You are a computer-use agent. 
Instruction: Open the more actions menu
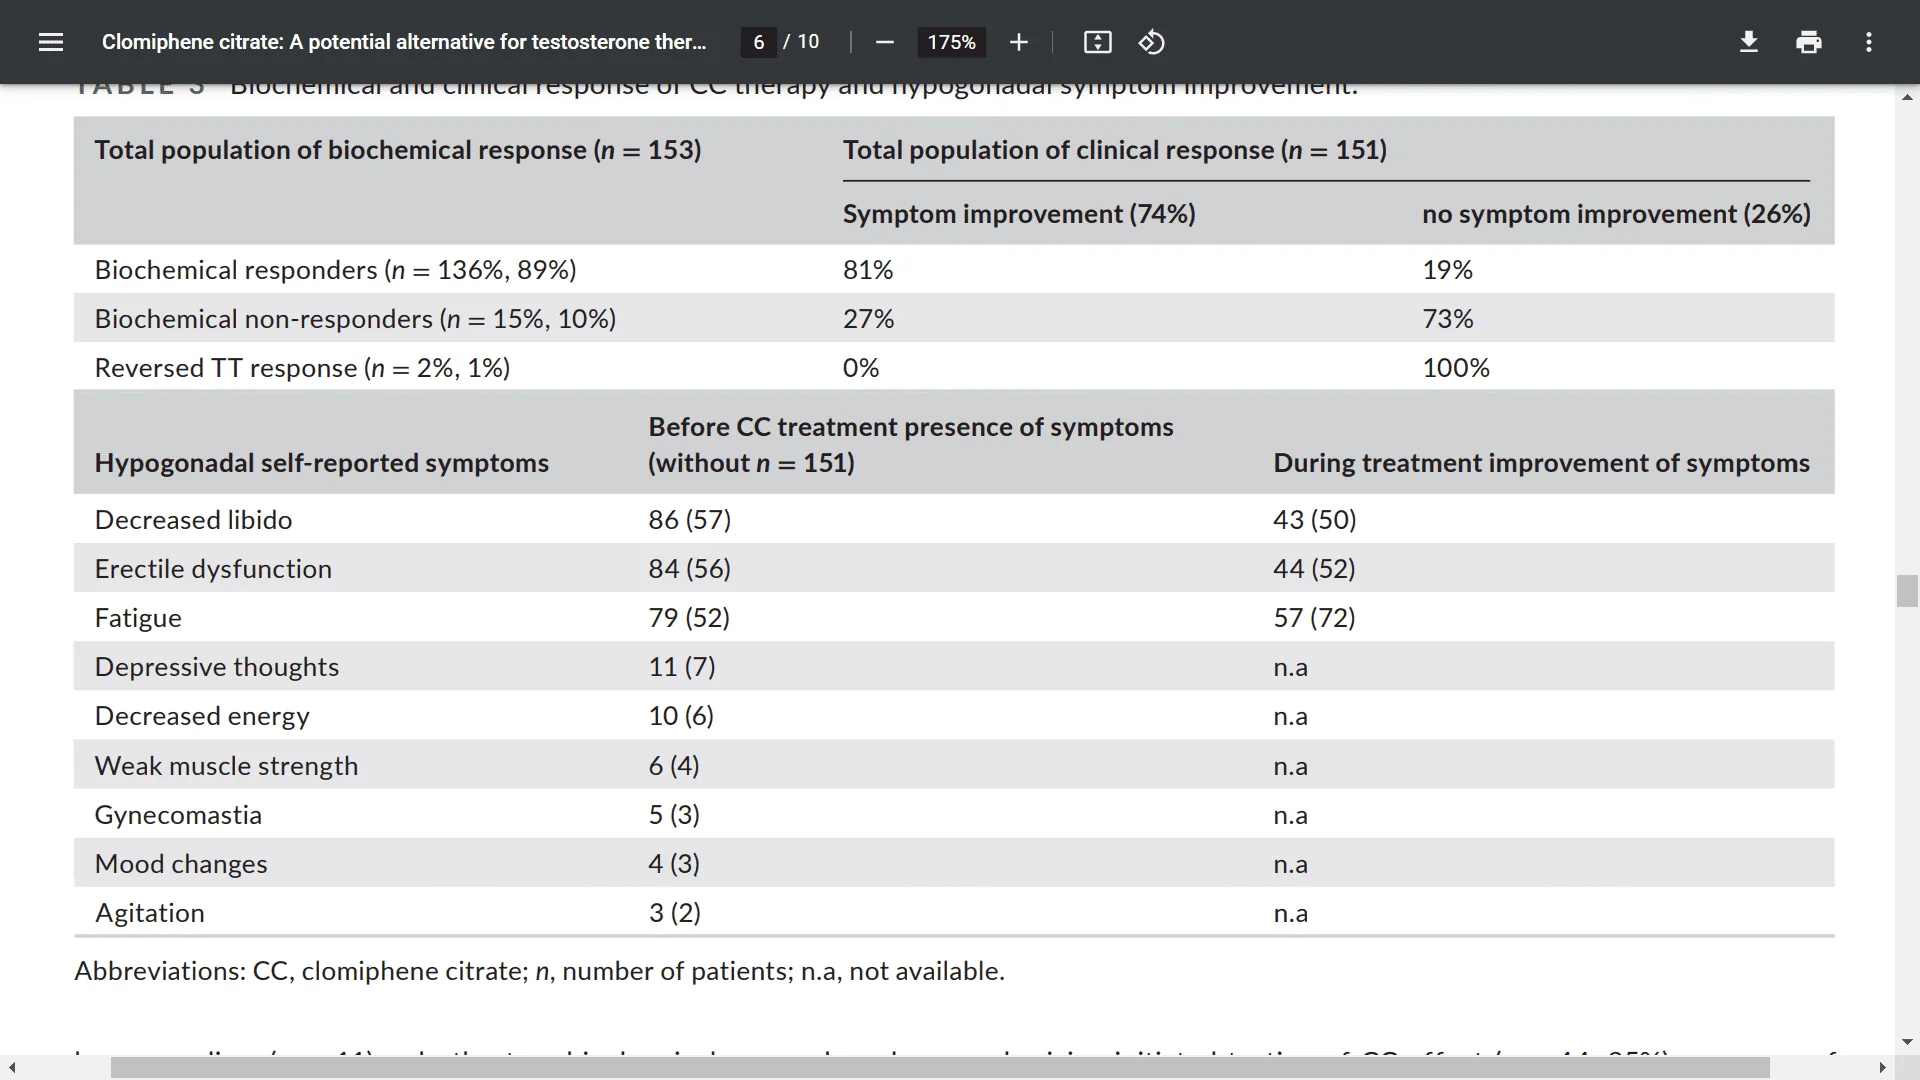pos(1868,42)
